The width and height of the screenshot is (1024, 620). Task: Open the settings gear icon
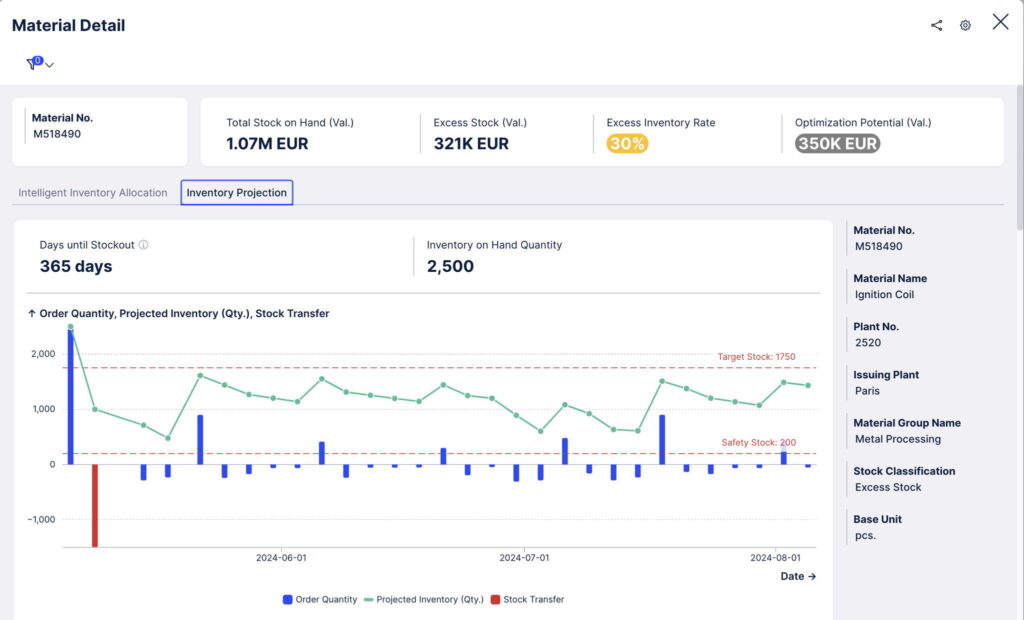964,25
